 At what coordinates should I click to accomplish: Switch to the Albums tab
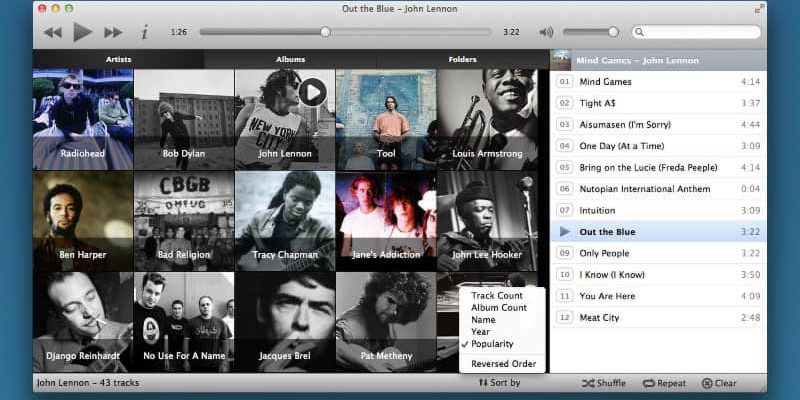[291, 59]
